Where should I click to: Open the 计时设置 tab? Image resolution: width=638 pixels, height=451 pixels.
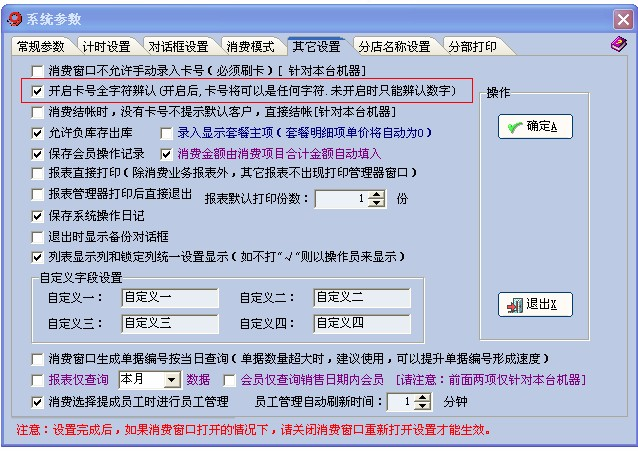107,47
